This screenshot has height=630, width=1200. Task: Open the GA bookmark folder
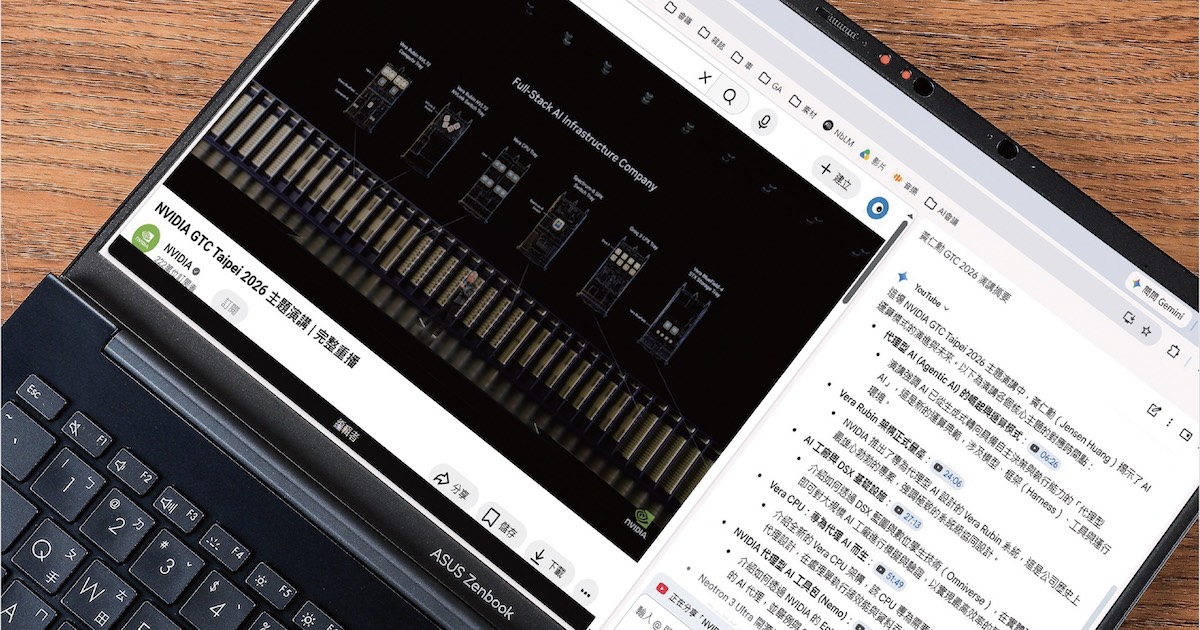pos(772,84)
